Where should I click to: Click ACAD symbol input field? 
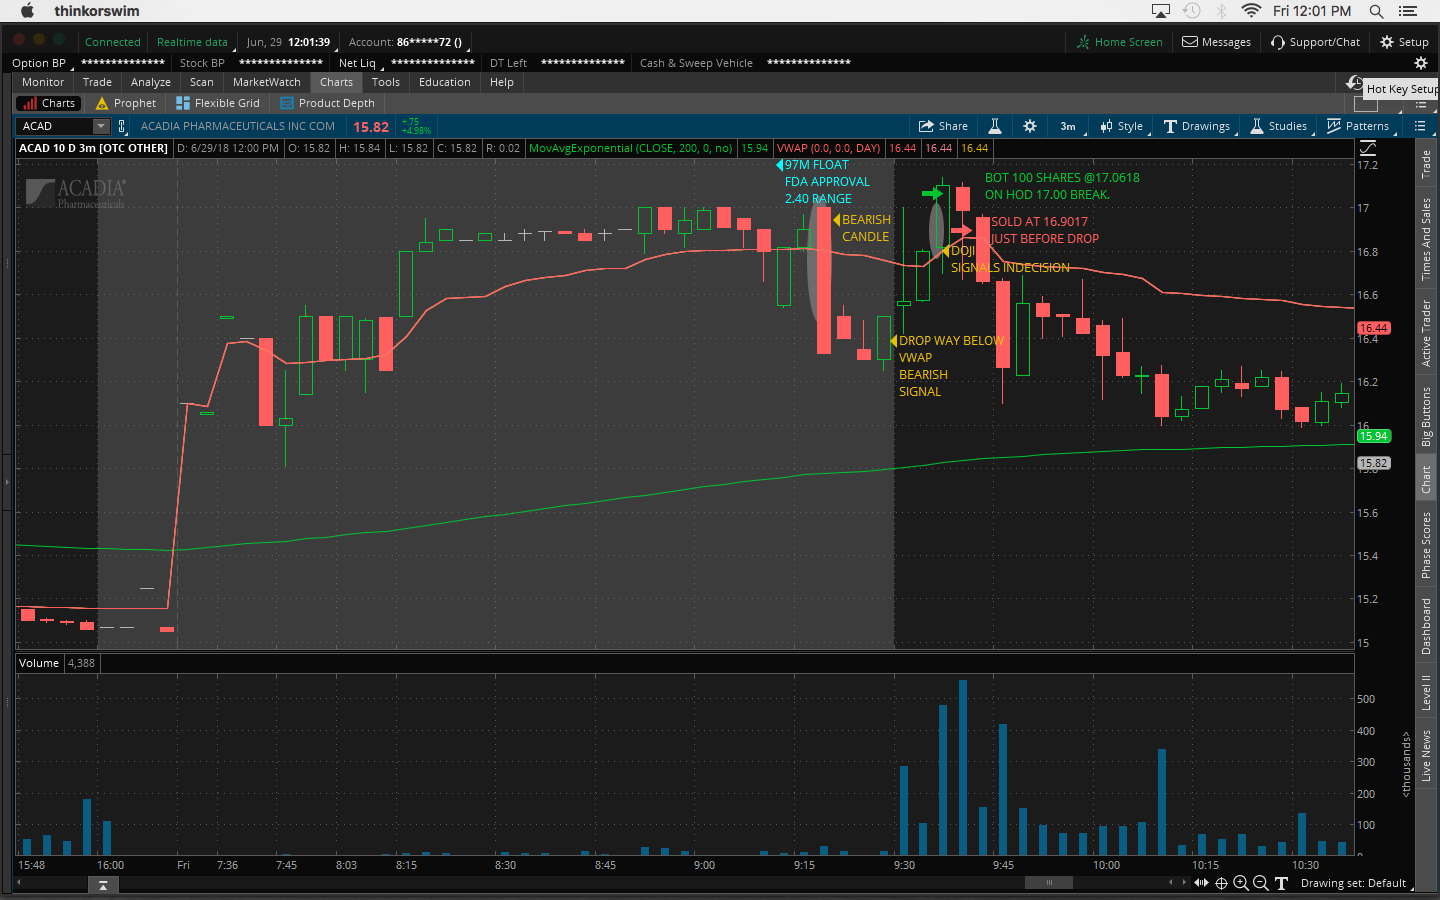pyautogui.click(x=55, y=126)
